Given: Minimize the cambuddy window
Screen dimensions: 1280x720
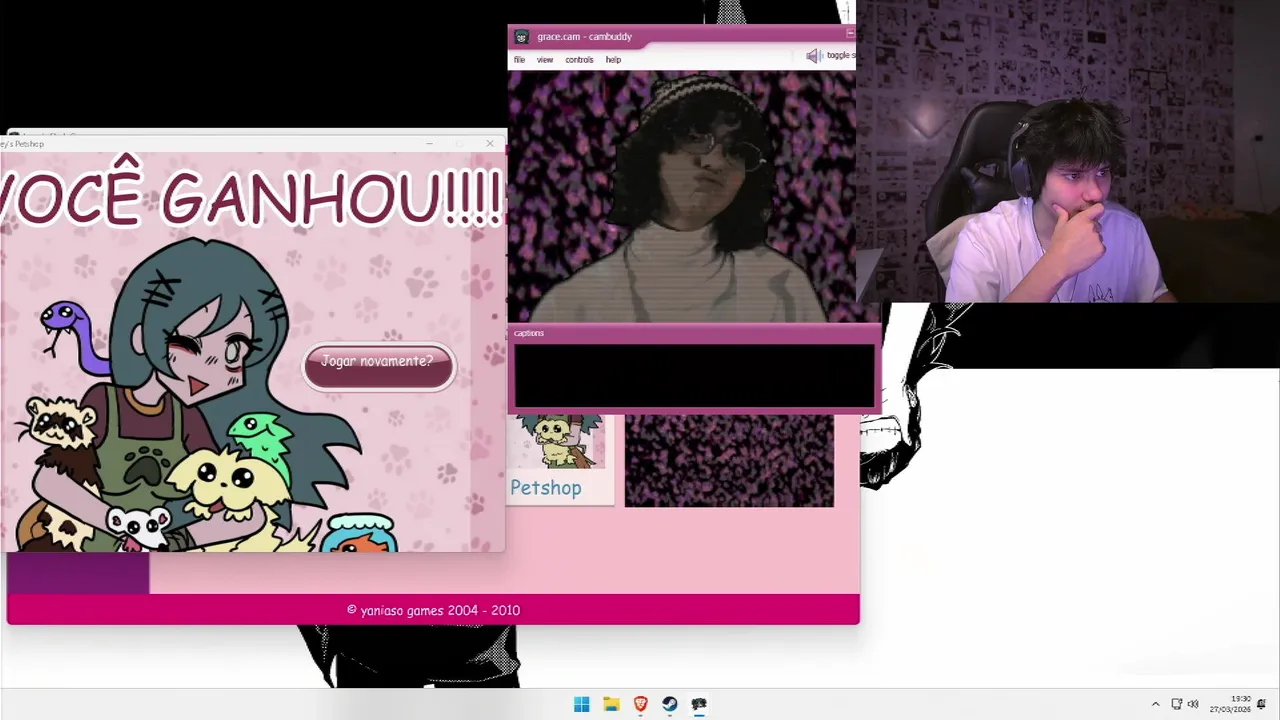Looking at the screenshot, I should (850, 33).
